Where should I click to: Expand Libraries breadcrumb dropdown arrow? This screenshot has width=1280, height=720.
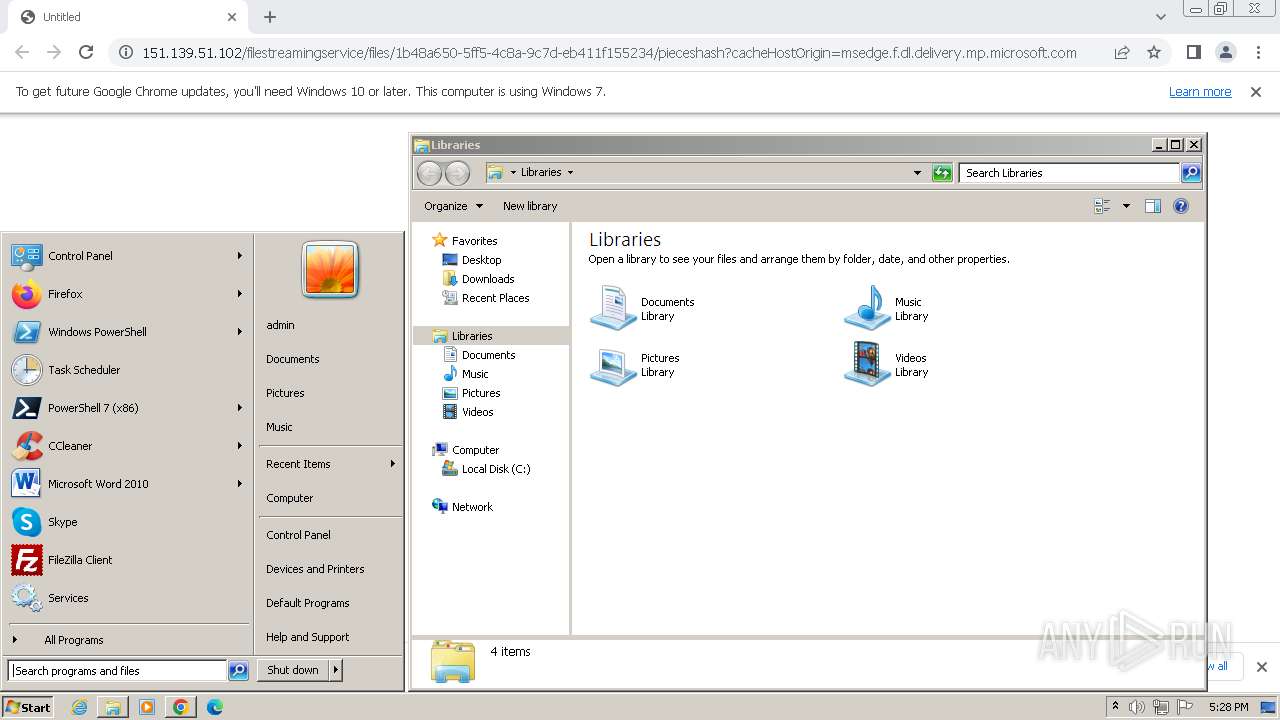570,172
